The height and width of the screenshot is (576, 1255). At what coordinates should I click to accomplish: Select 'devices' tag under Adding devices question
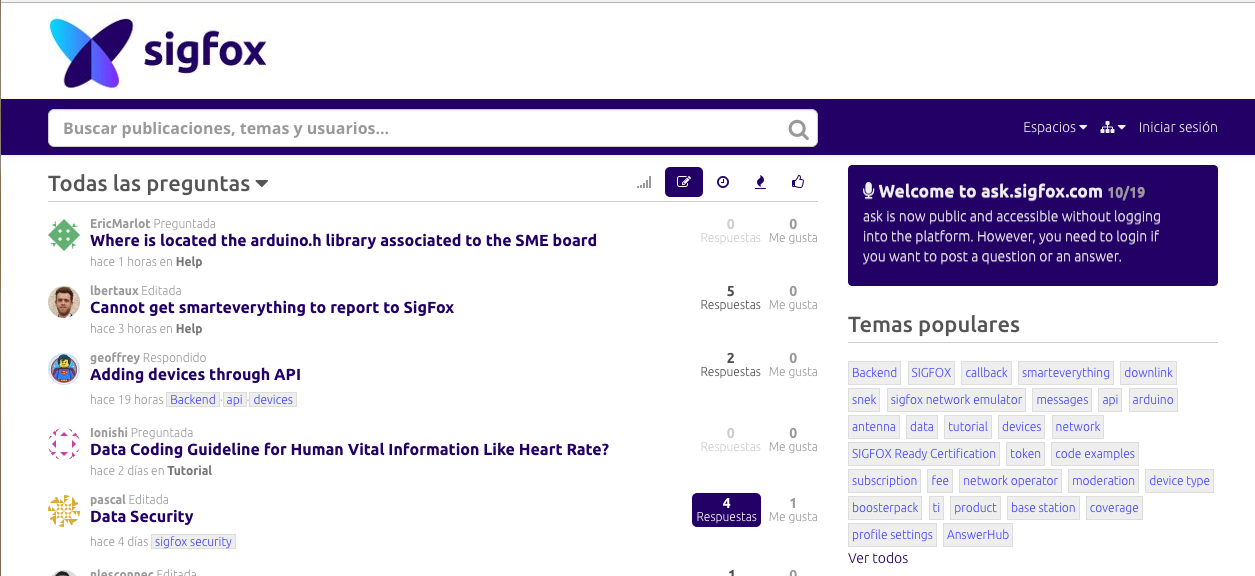273,400
